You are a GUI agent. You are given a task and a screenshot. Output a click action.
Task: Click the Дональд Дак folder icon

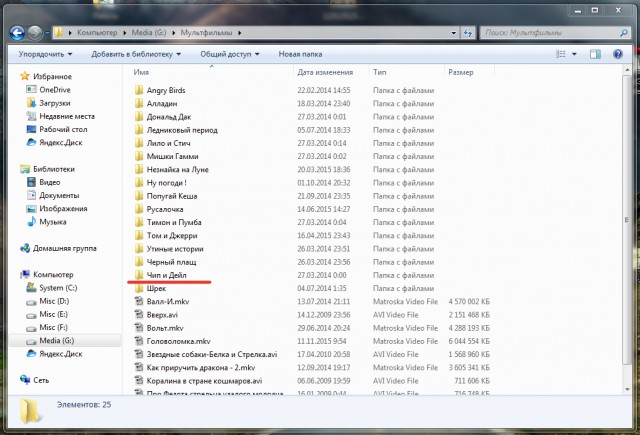[x=139, y=116]
